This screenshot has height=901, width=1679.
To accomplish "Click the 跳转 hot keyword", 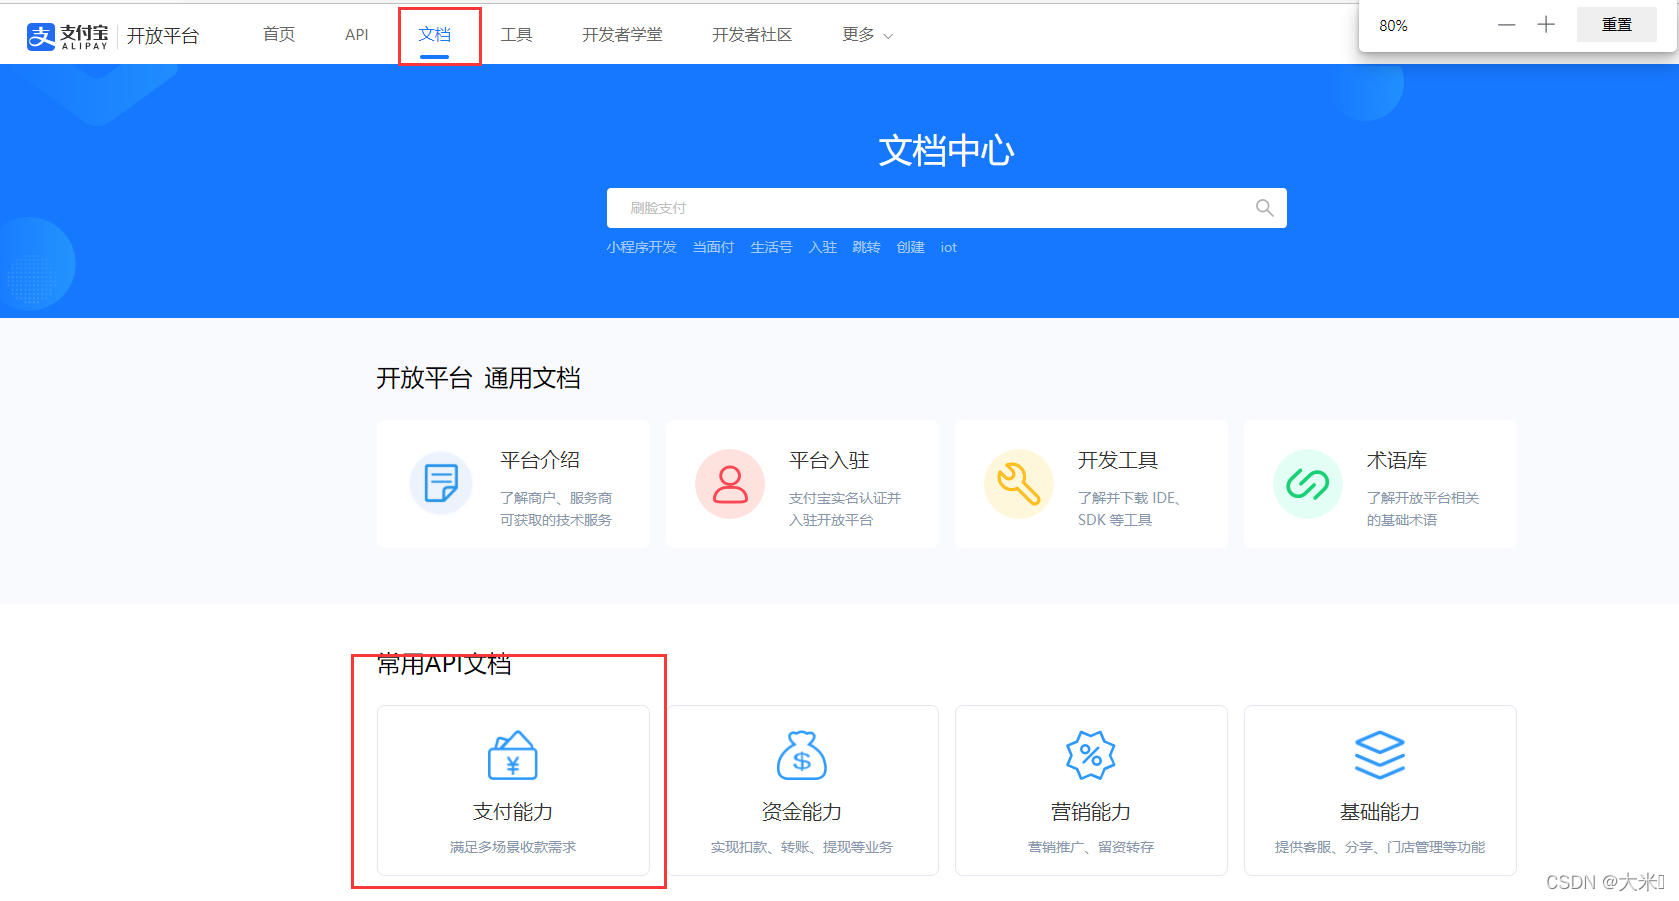I will click(866, 247).
